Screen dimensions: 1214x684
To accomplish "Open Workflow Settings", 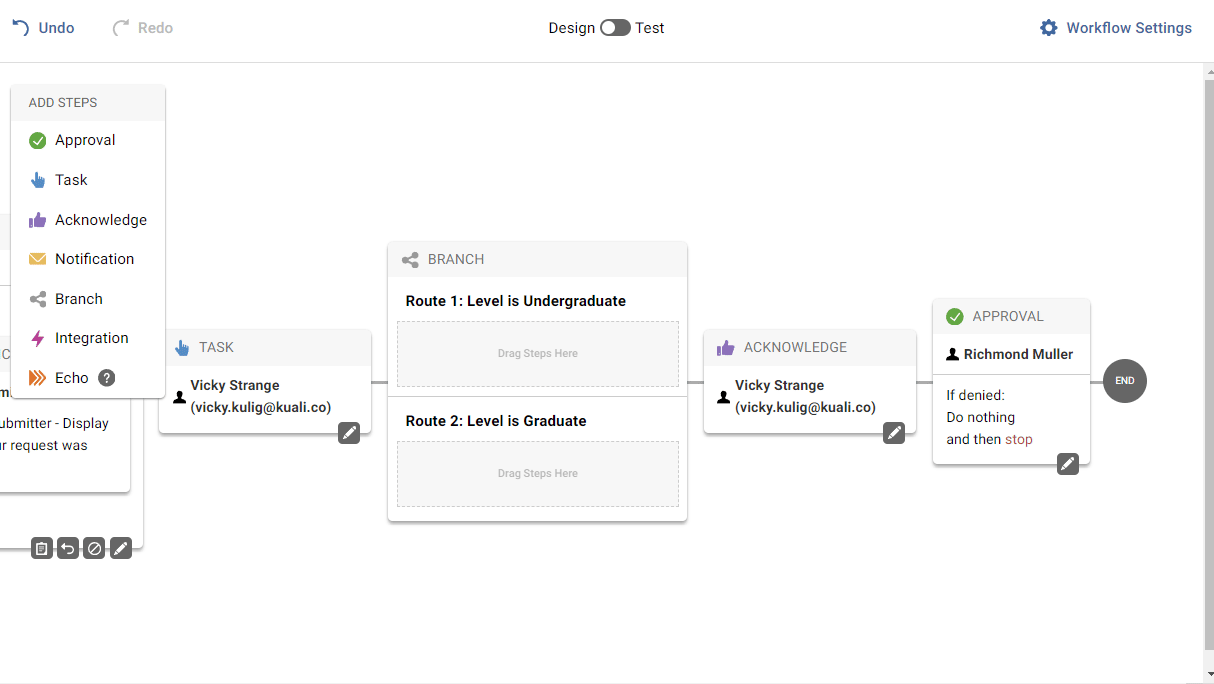I will coord(1115,28).
